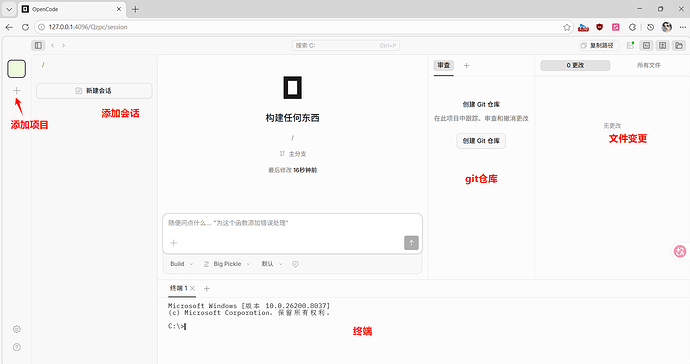The height and width of the screenshot is (364, 690).
Task: Click 最后修改 16秒钟前 text
Action: (293, 170)
